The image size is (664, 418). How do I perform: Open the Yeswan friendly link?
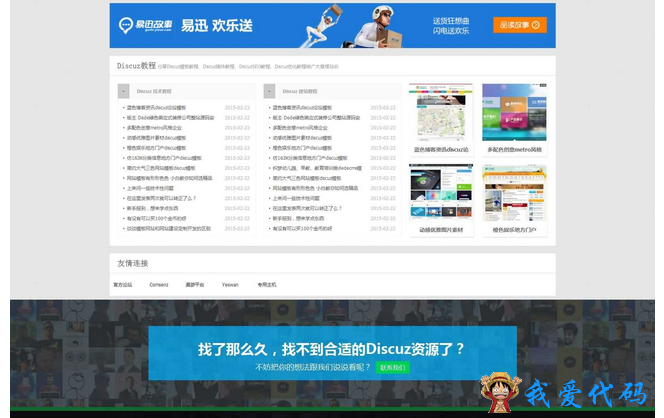coord(230,285)
